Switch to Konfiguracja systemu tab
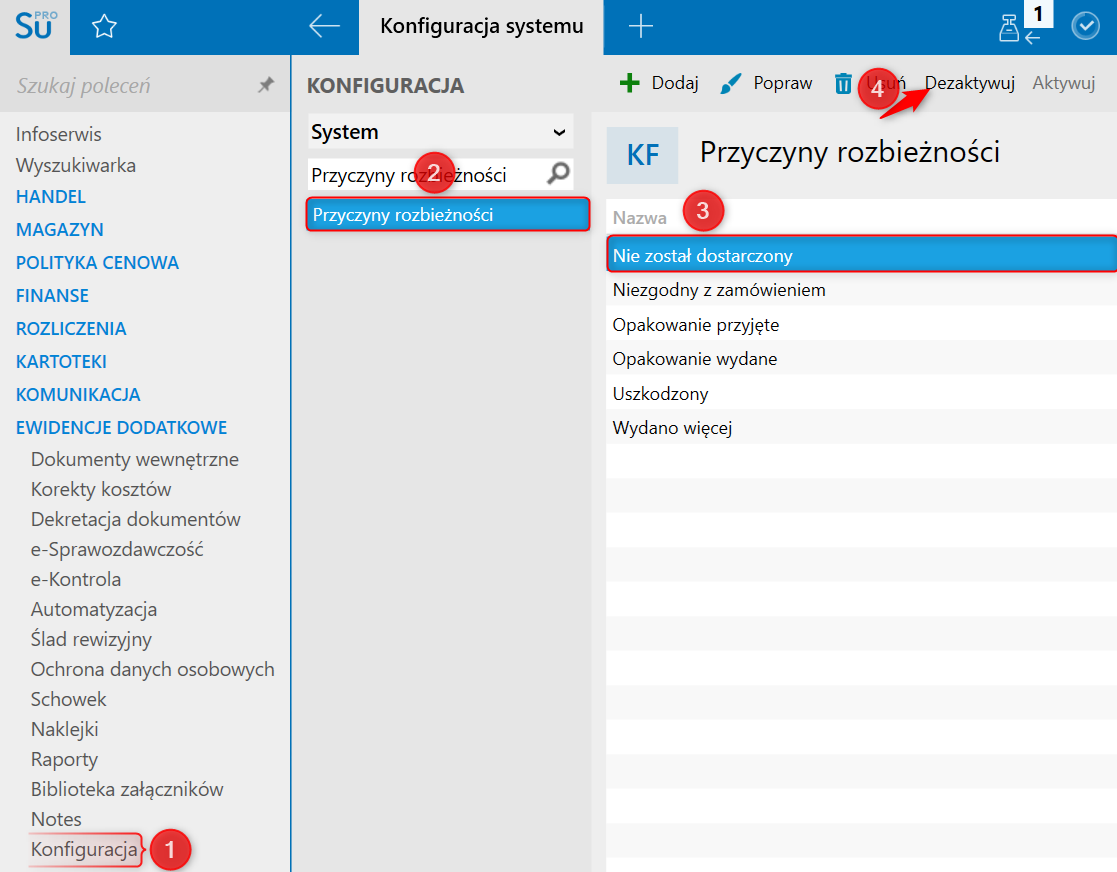The image size is (1117, 872). click(482, 27)
